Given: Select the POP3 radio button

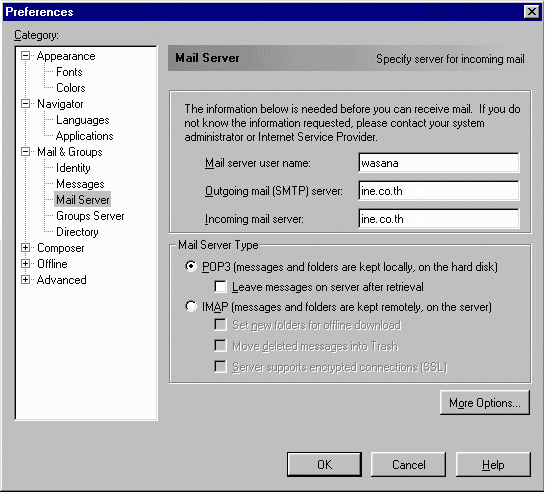Looking at the screenshot, I should click(191, 267).
